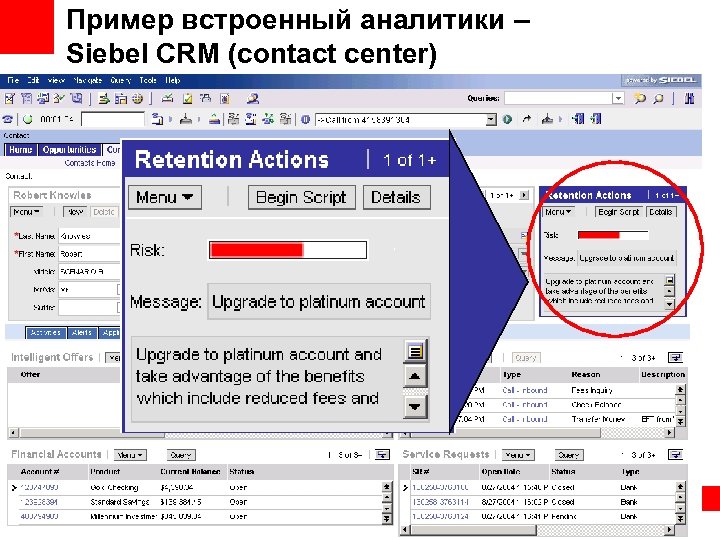
Task: Click blank input field beside the call timer
Action: pyautogui.click(x=112, y=119)
